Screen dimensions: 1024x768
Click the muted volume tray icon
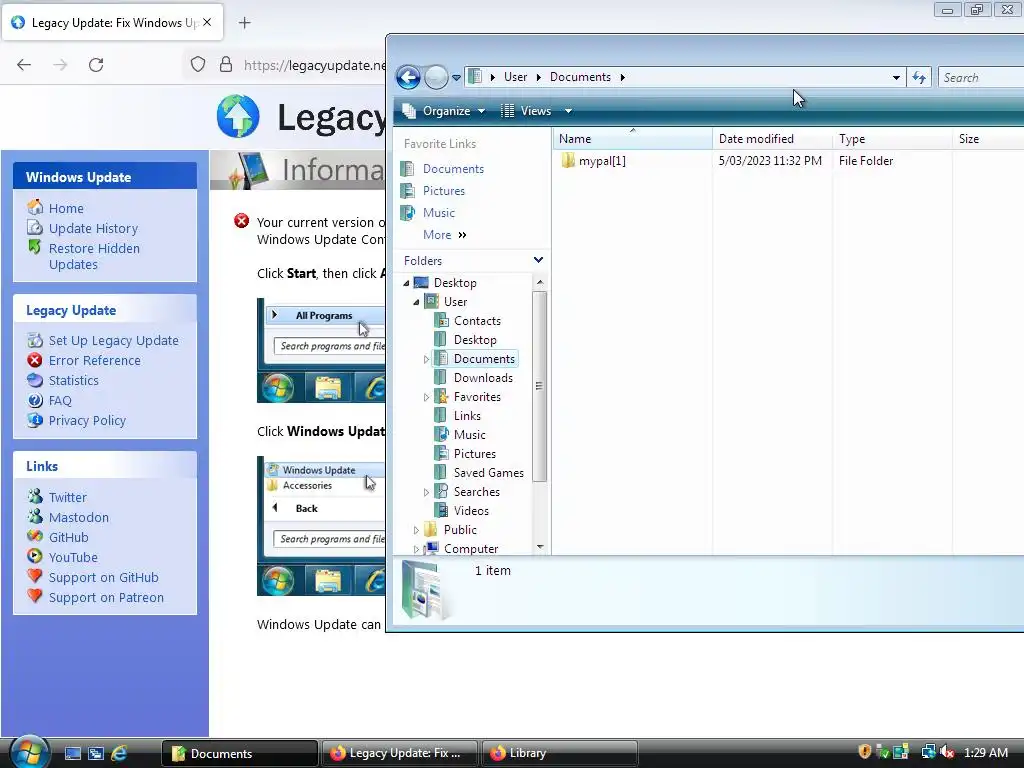click(946, 752)
